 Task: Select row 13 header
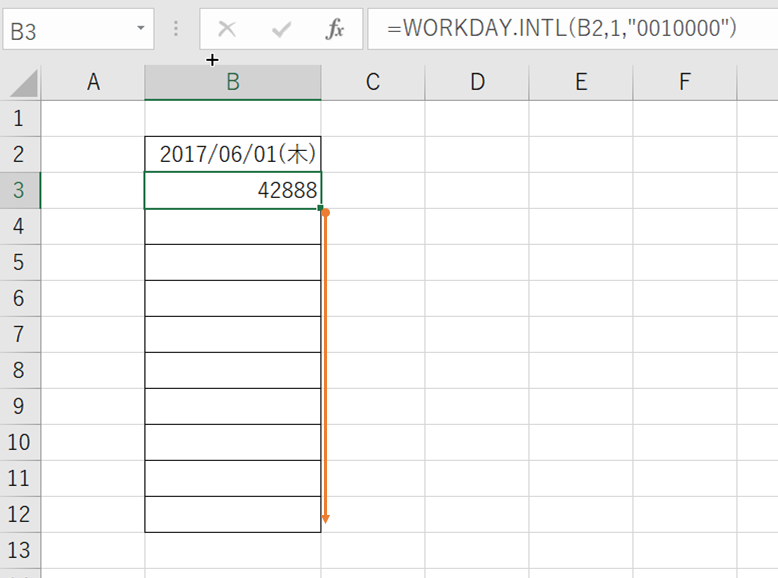[20, 550]
